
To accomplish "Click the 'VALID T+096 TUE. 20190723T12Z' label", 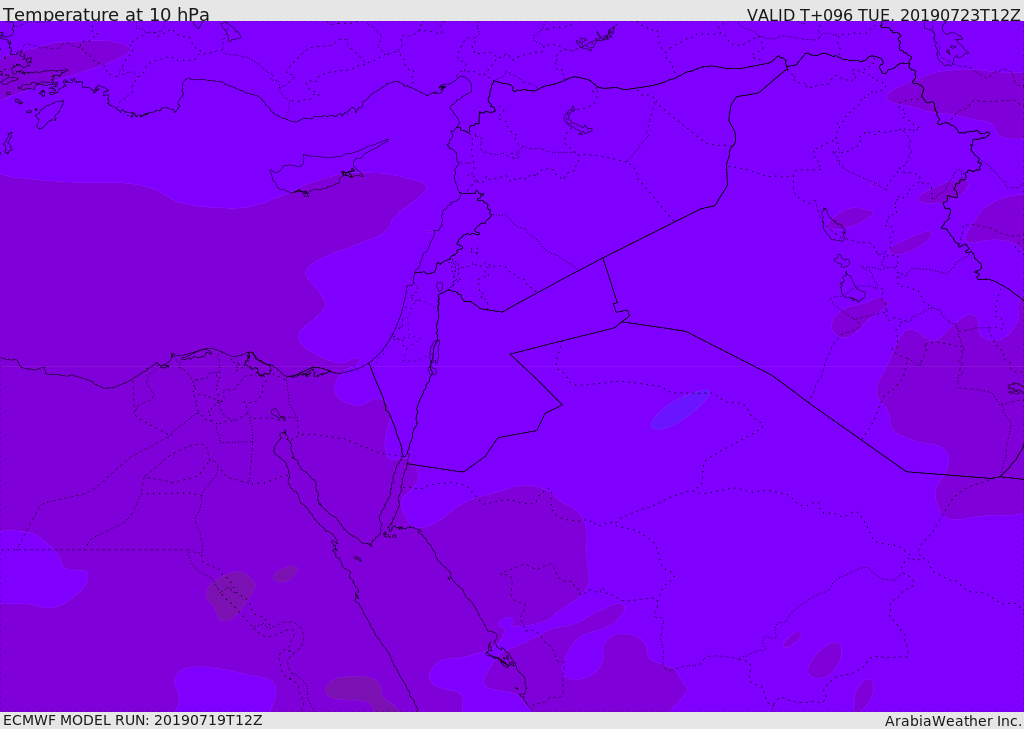I will coord(884,15).
